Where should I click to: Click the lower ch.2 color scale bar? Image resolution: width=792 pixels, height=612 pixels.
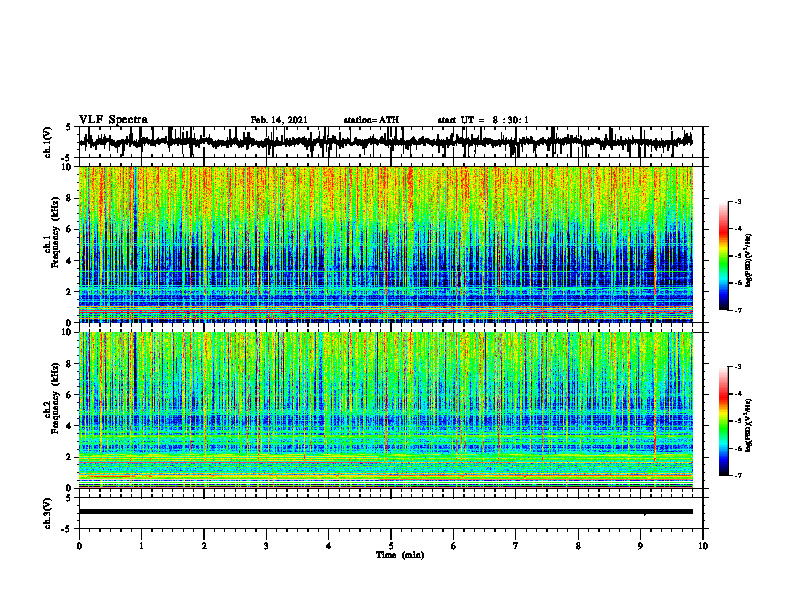723,421
